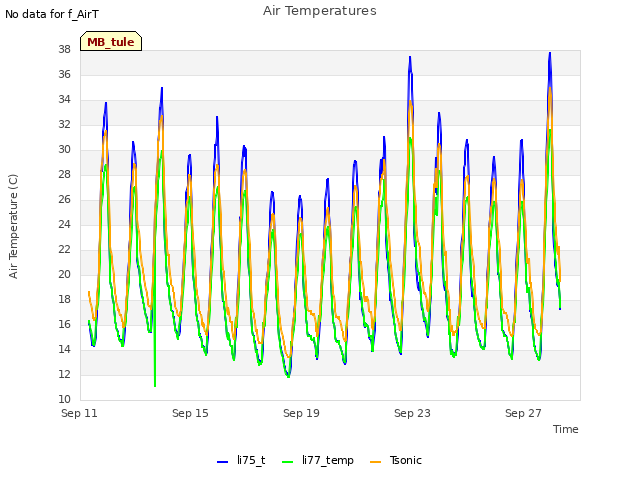
Task: Click the 10 y-axis tick label
Action: pyautogui.click(x=64, y=399)
